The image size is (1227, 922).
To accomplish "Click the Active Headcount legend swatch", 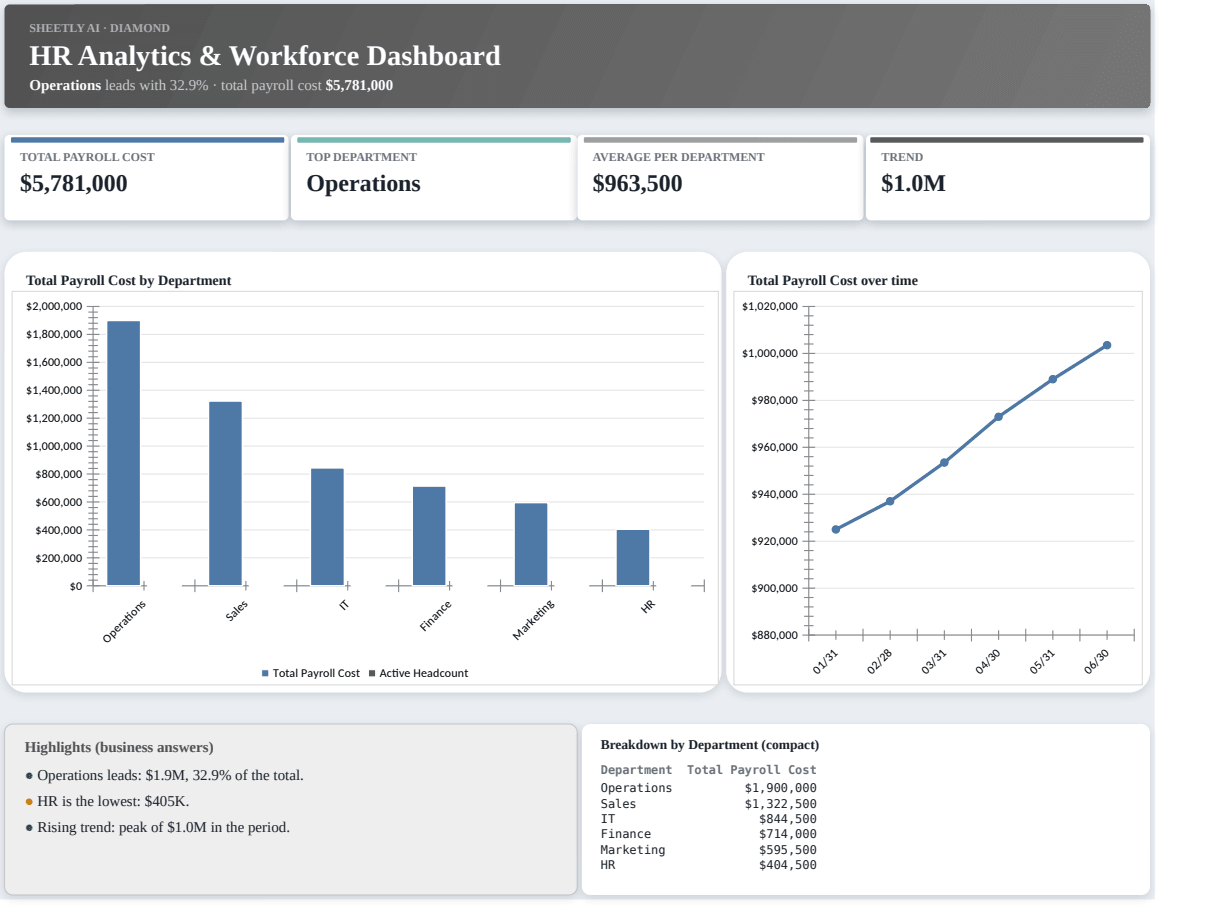I will click(x=372, y=673).
